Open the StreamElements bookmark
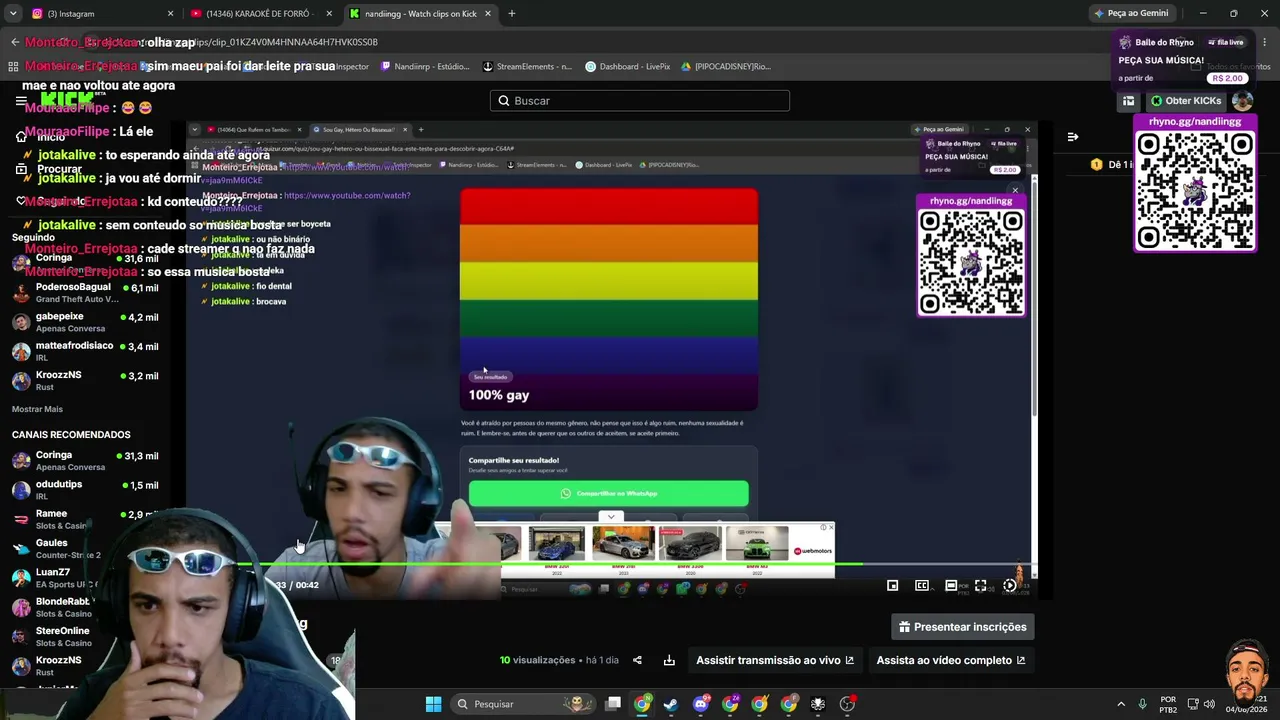Image resolution: width=1280 pixels, height=720 pixels. point(528,66)
